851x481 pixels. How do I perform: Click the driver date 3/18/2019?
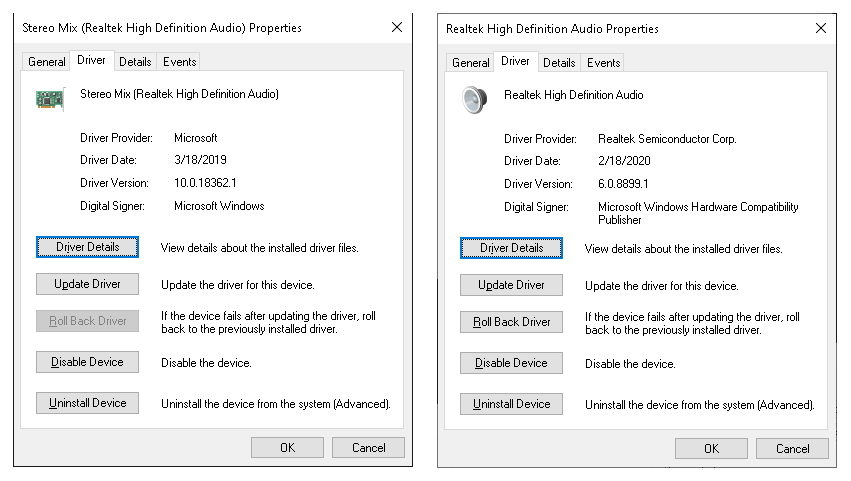point(200,160)
